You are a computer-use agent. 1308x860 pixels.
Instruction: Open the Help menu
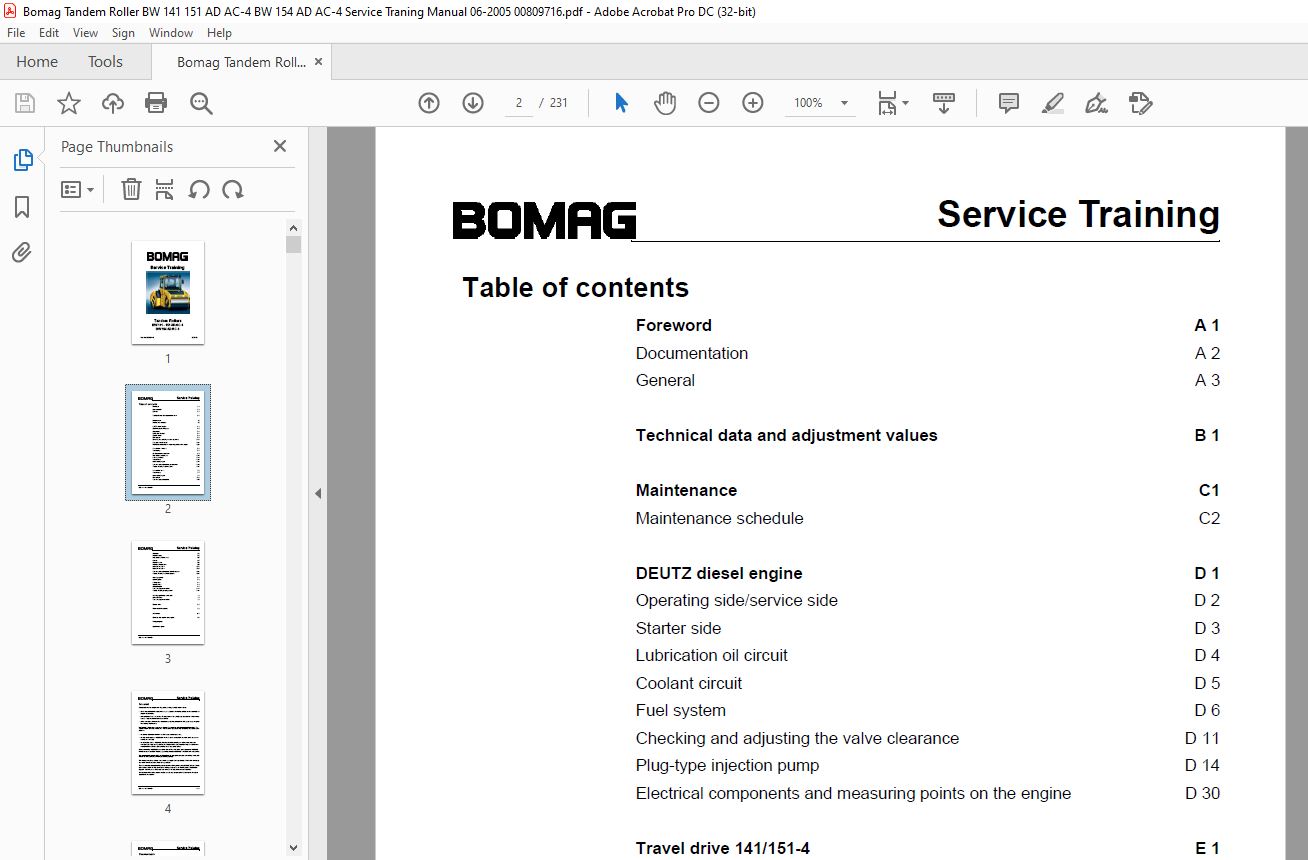(x=219, y=33)
